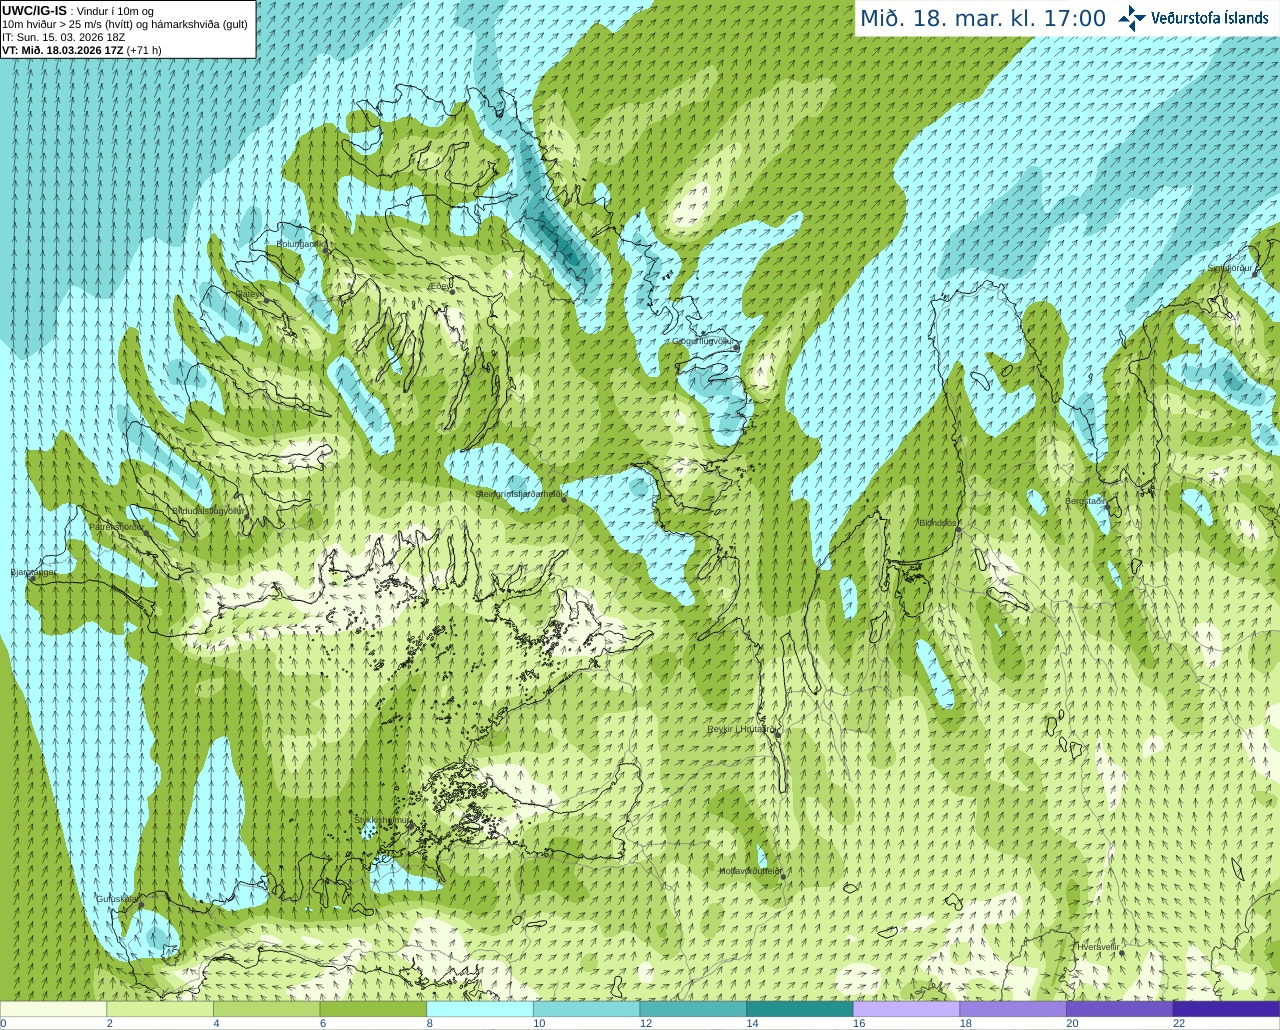The image size is (1280, 1030).
Task: Click the Holtavörðuheiði station marker
Action: (783, 876)
